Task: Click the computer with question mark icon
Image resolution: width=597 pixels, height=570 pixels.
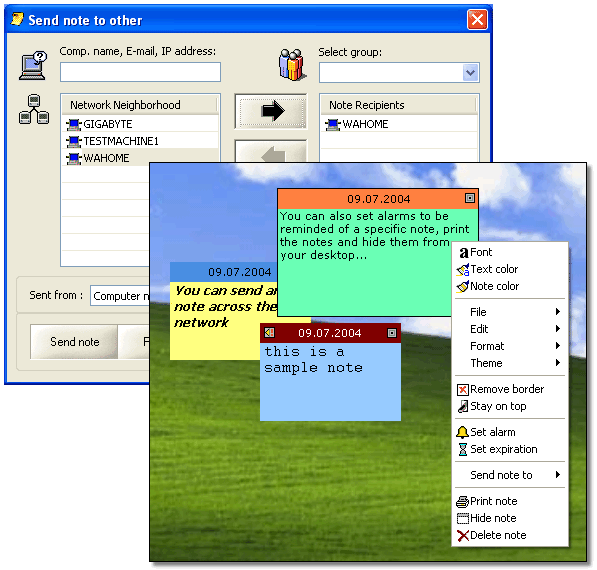Action: coord(33,65)
